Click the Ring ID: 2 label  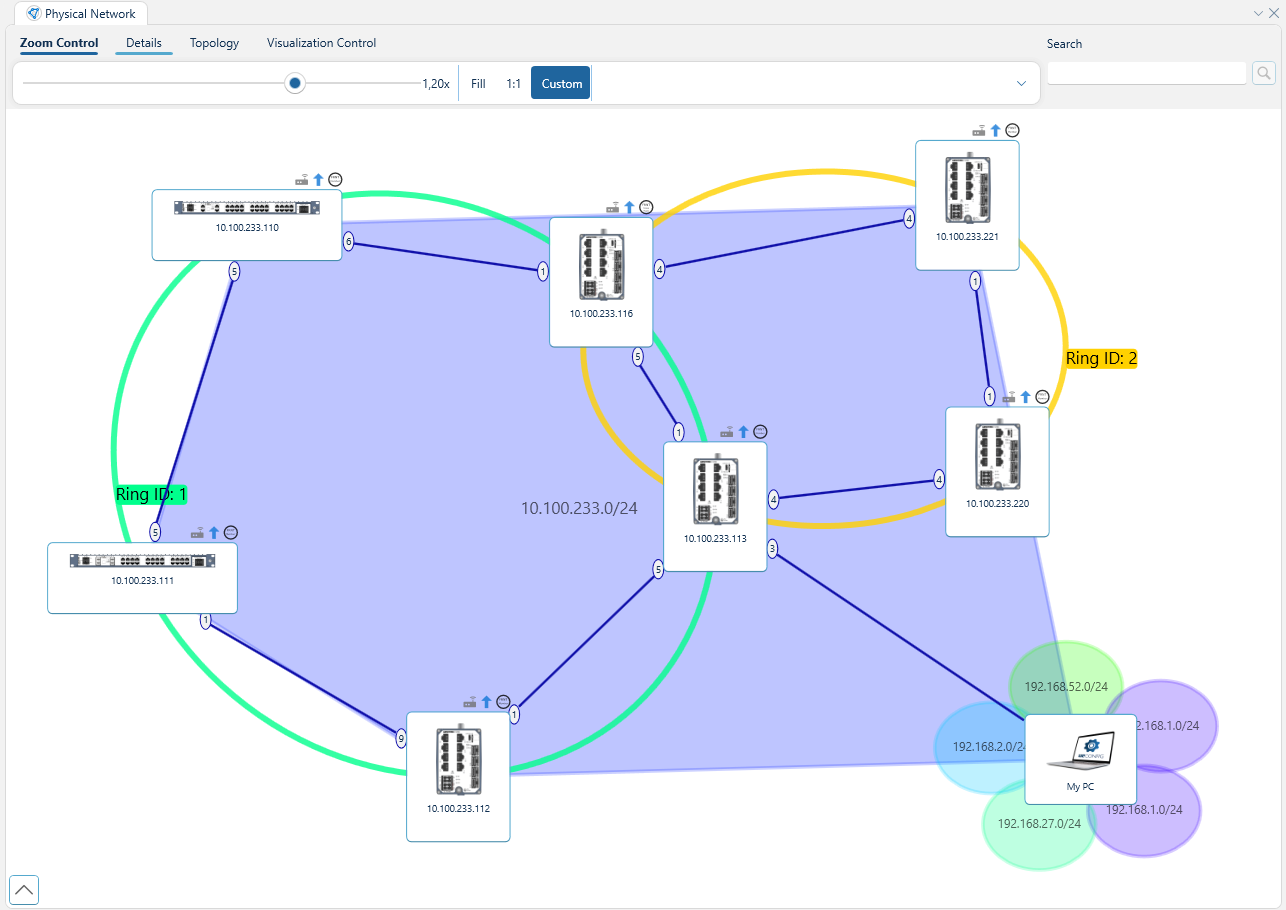tap(1101, 358)
